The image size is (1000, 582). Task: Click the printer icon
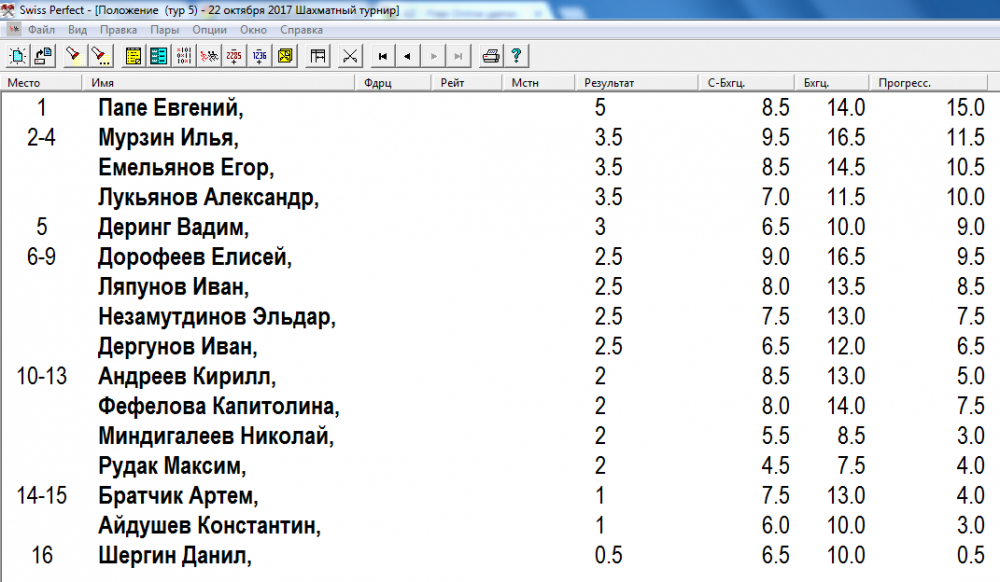(x=490, y=56)
